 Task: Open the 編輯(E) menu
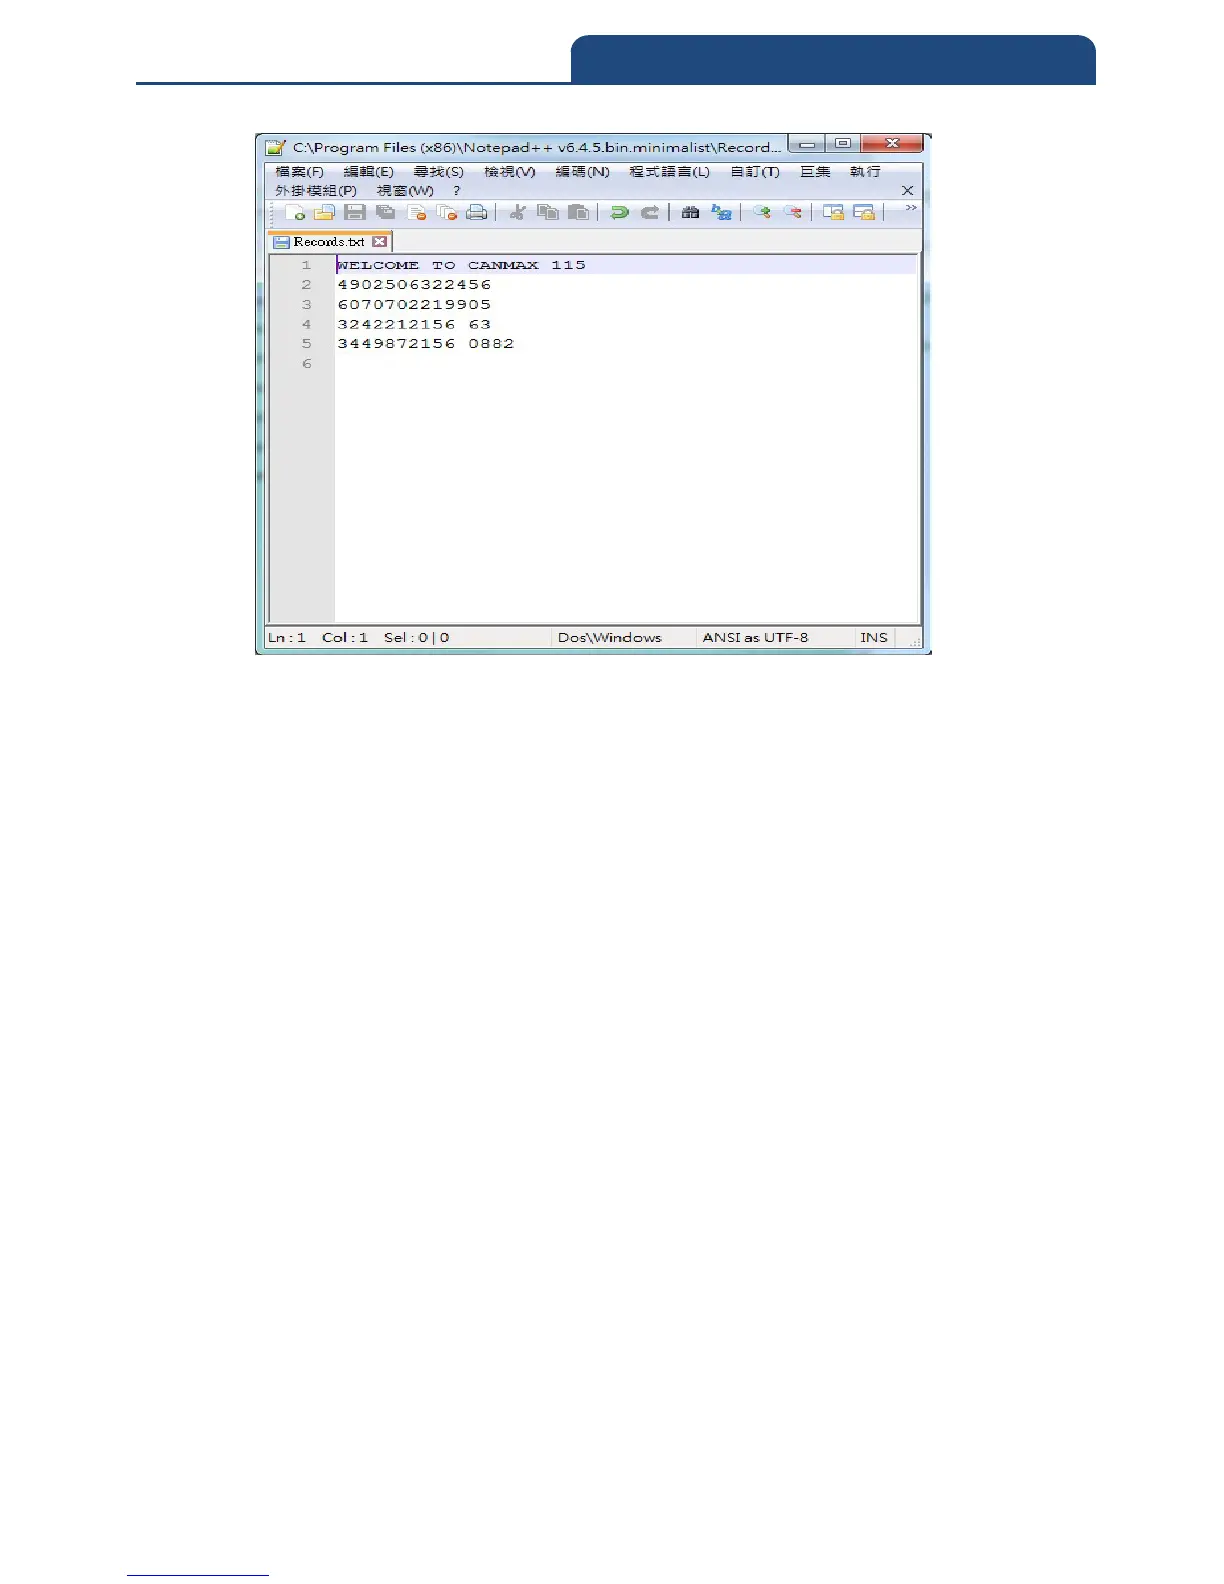tap(369, 172)
